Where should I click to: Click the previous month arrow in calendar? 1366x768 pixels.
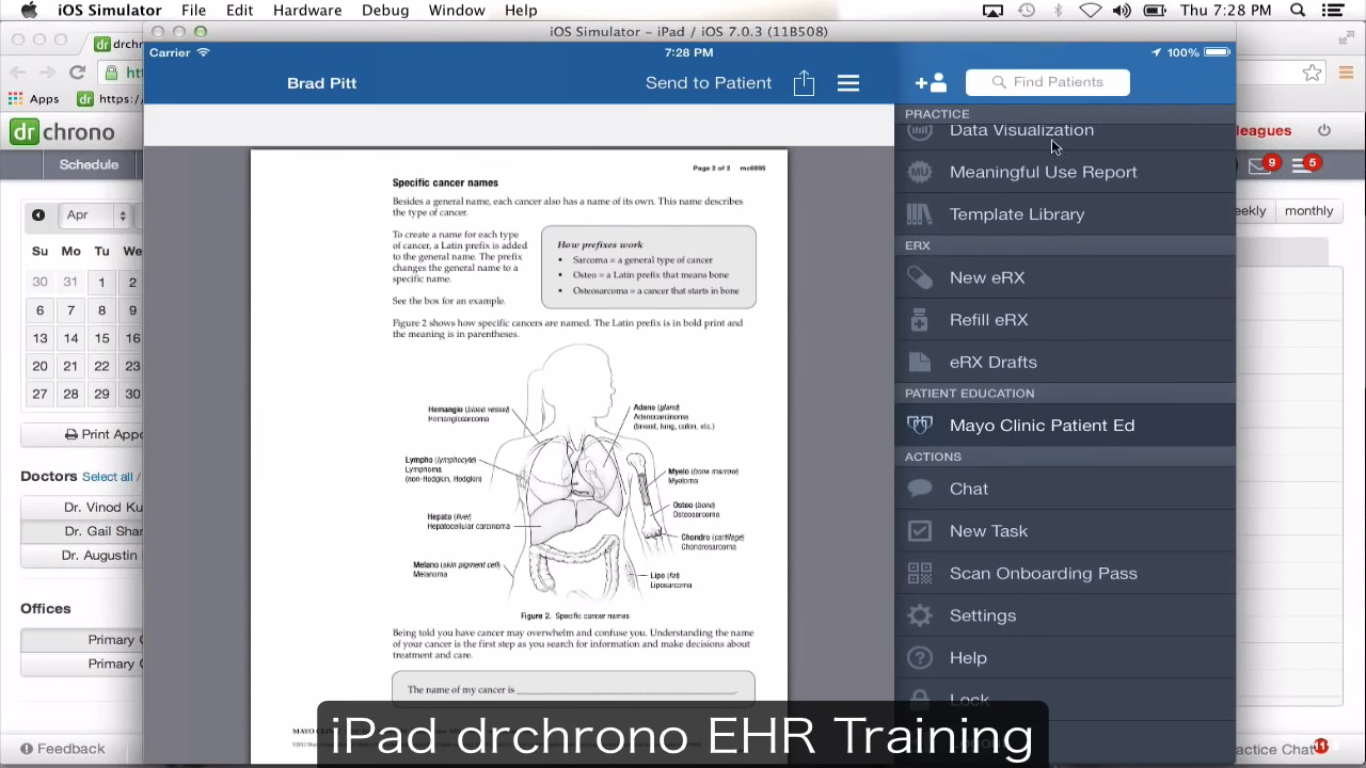click(x=38, y=215)
